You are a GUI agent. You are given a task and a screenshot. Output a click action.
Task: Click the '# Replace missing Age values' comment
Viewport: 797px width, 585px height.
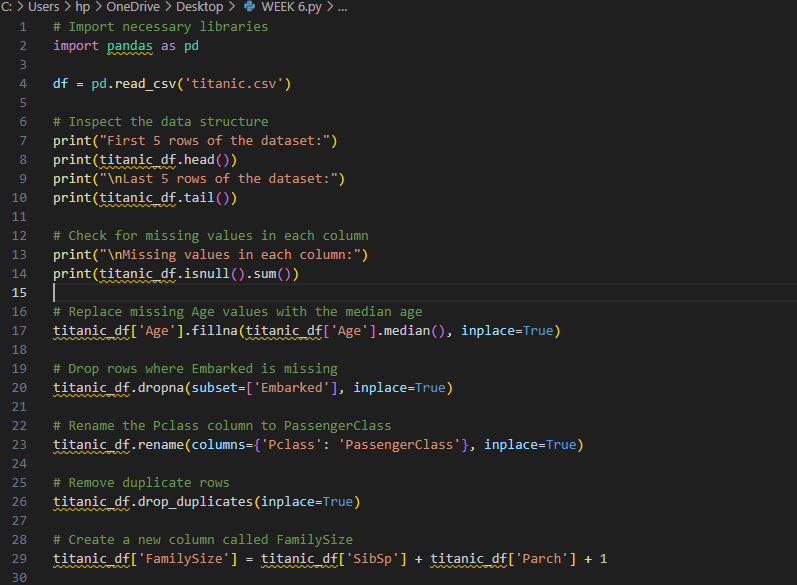238,312
